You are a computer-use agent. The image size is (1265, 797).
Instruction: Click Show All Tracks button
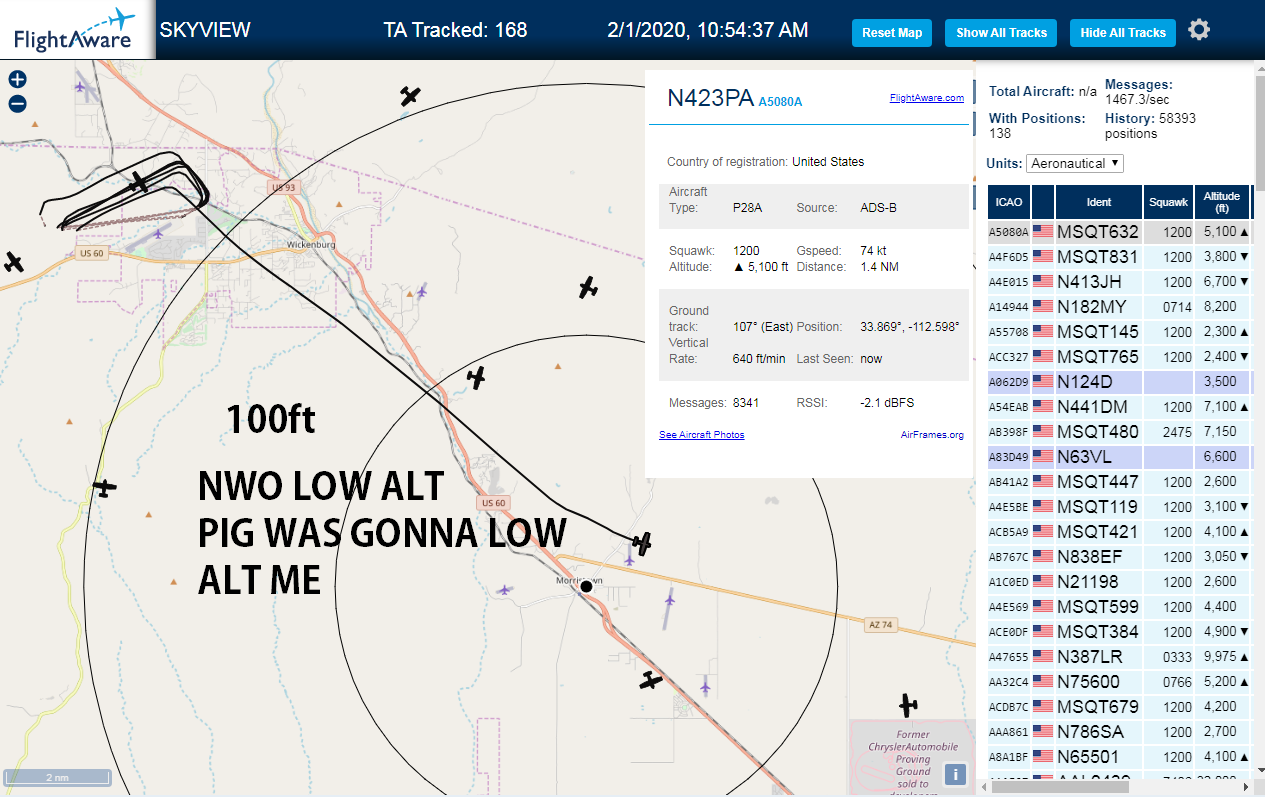click(1001, 32)
